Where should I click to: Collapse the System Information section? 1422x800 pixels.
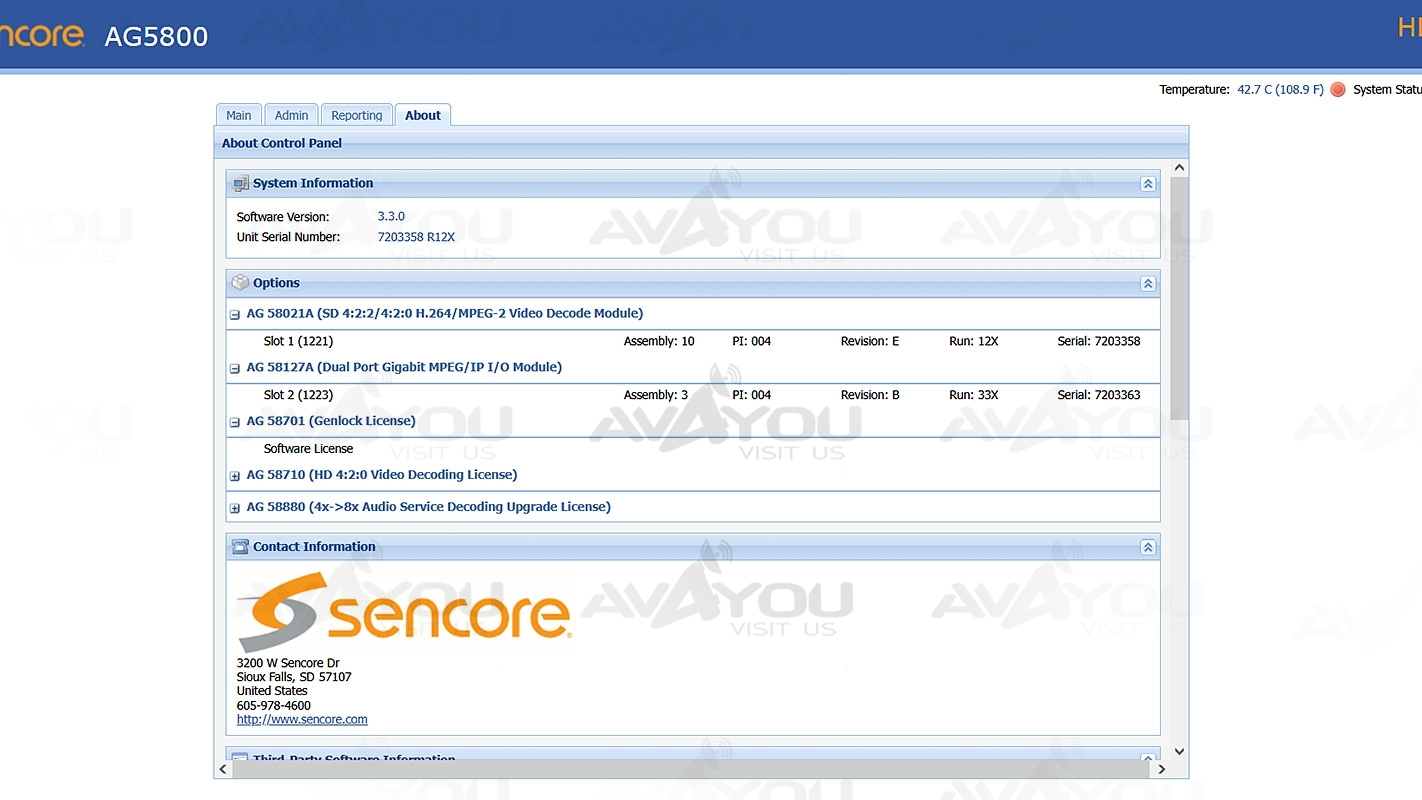point(1148,184)
